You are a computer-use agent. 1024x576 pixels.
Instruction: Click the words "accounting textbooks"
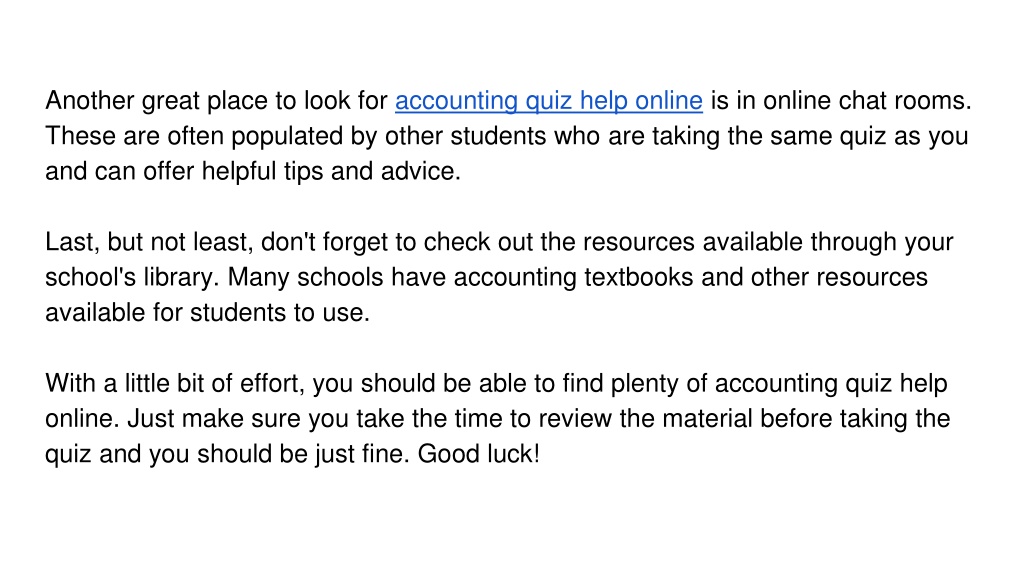pos(573,278)
